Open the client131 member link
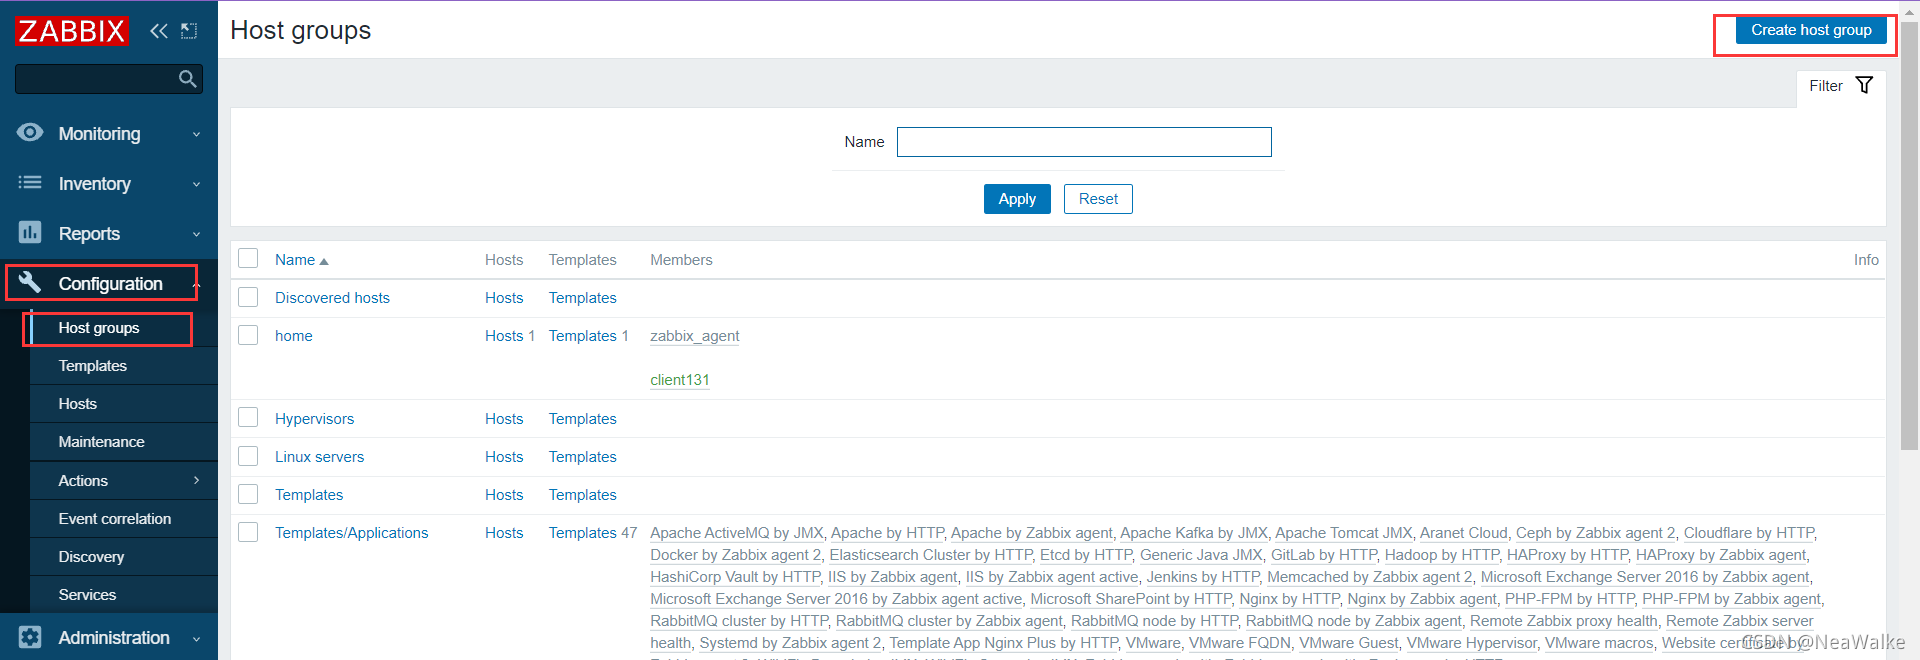 point(680,380)
